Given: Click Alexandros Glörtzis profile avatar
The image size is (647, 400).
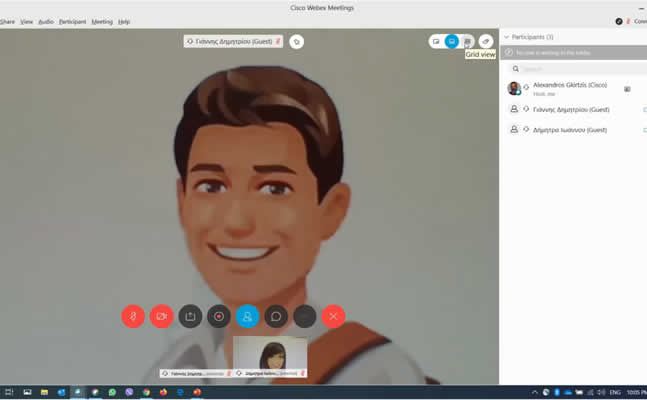Looking at the screenshot, I should pyautogui.click(x=514, y=88).
